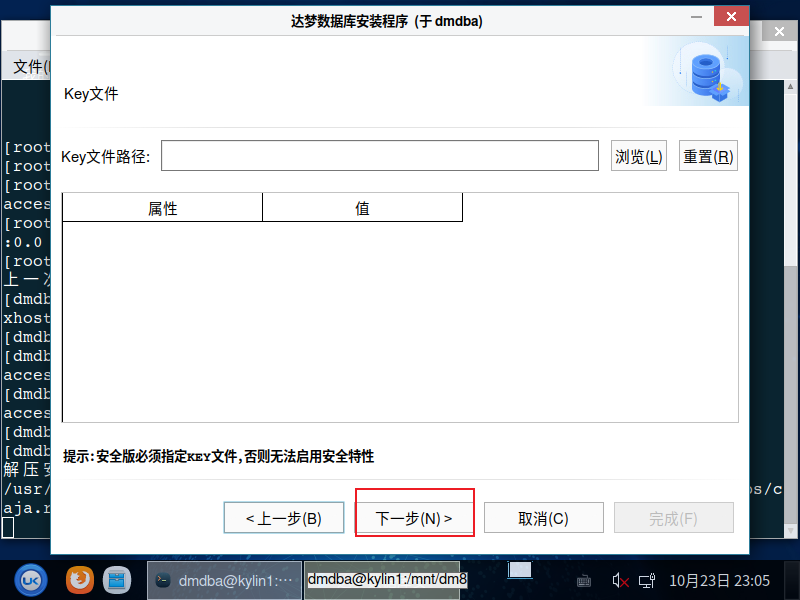Open the keyboard tray icon

(x=584, y=581)
